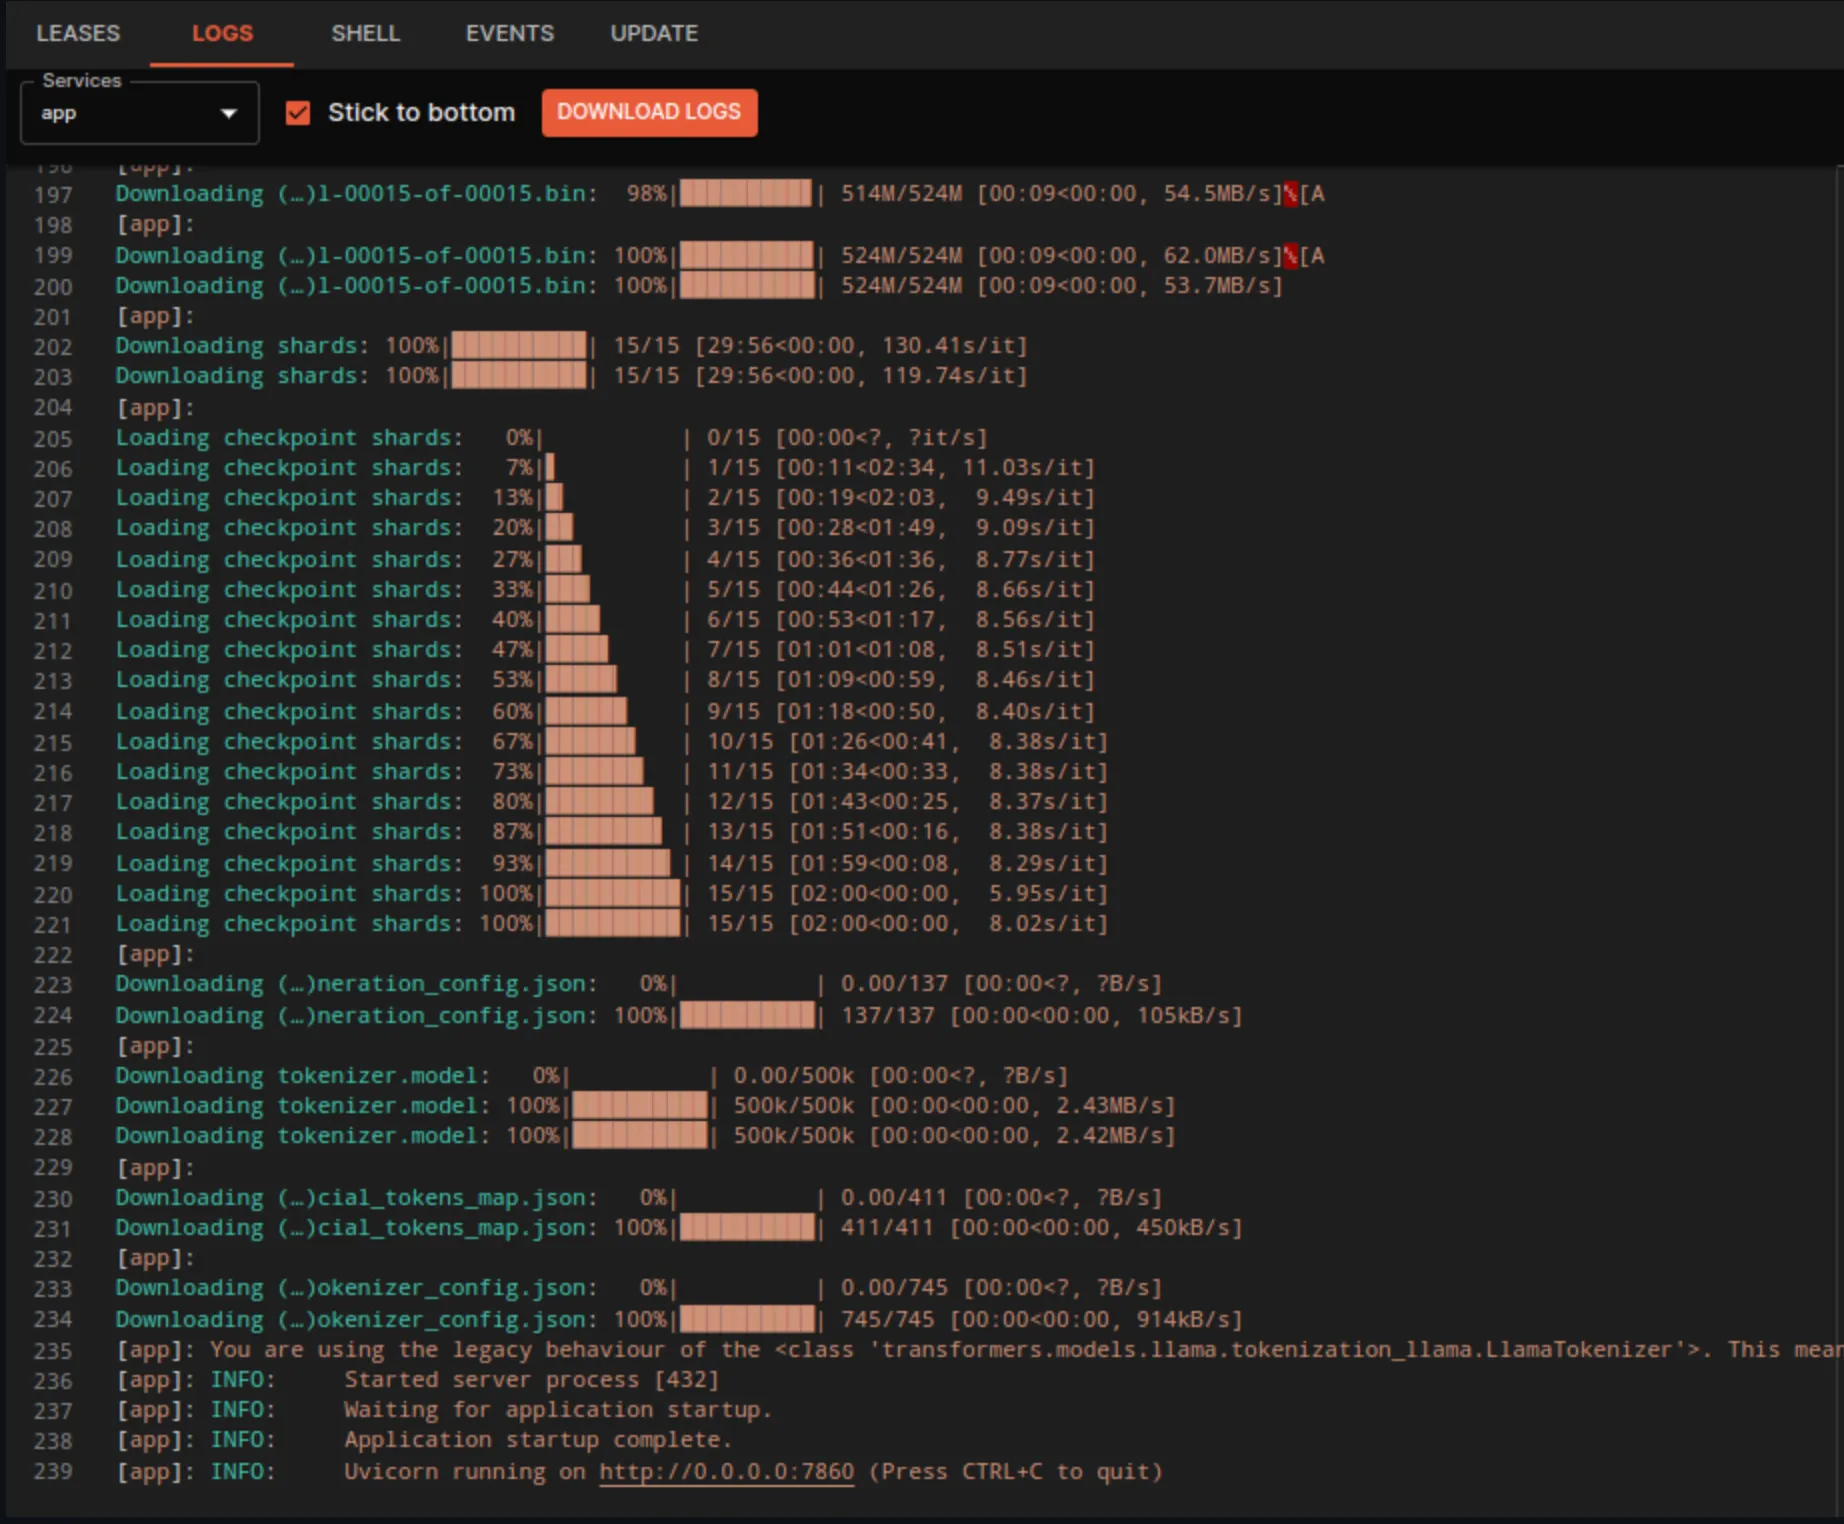The image size is (1844, 1524).
Task: Uncheck the Stick to bottom checkbox
Action: click(x=298, y=113)
